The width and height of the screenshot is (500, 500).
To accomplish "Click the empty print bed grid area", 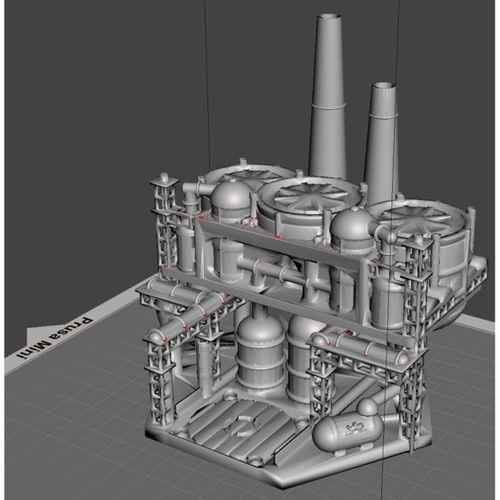I will pos(73,433).
